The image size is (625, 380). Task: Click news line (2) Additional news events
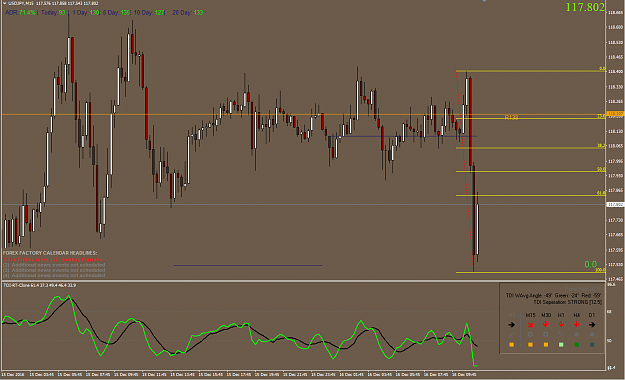click(x=54, y=265)
